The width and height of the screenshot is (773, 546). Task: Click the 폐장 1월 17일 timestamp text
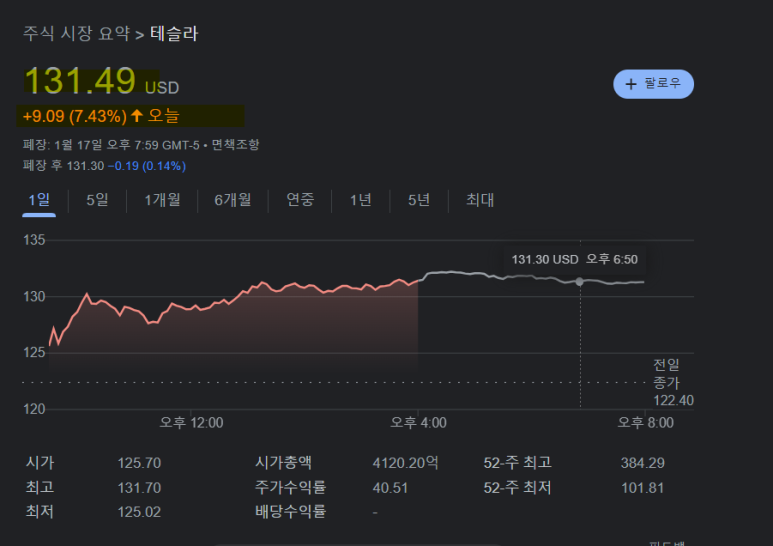(x=111, y=145)
